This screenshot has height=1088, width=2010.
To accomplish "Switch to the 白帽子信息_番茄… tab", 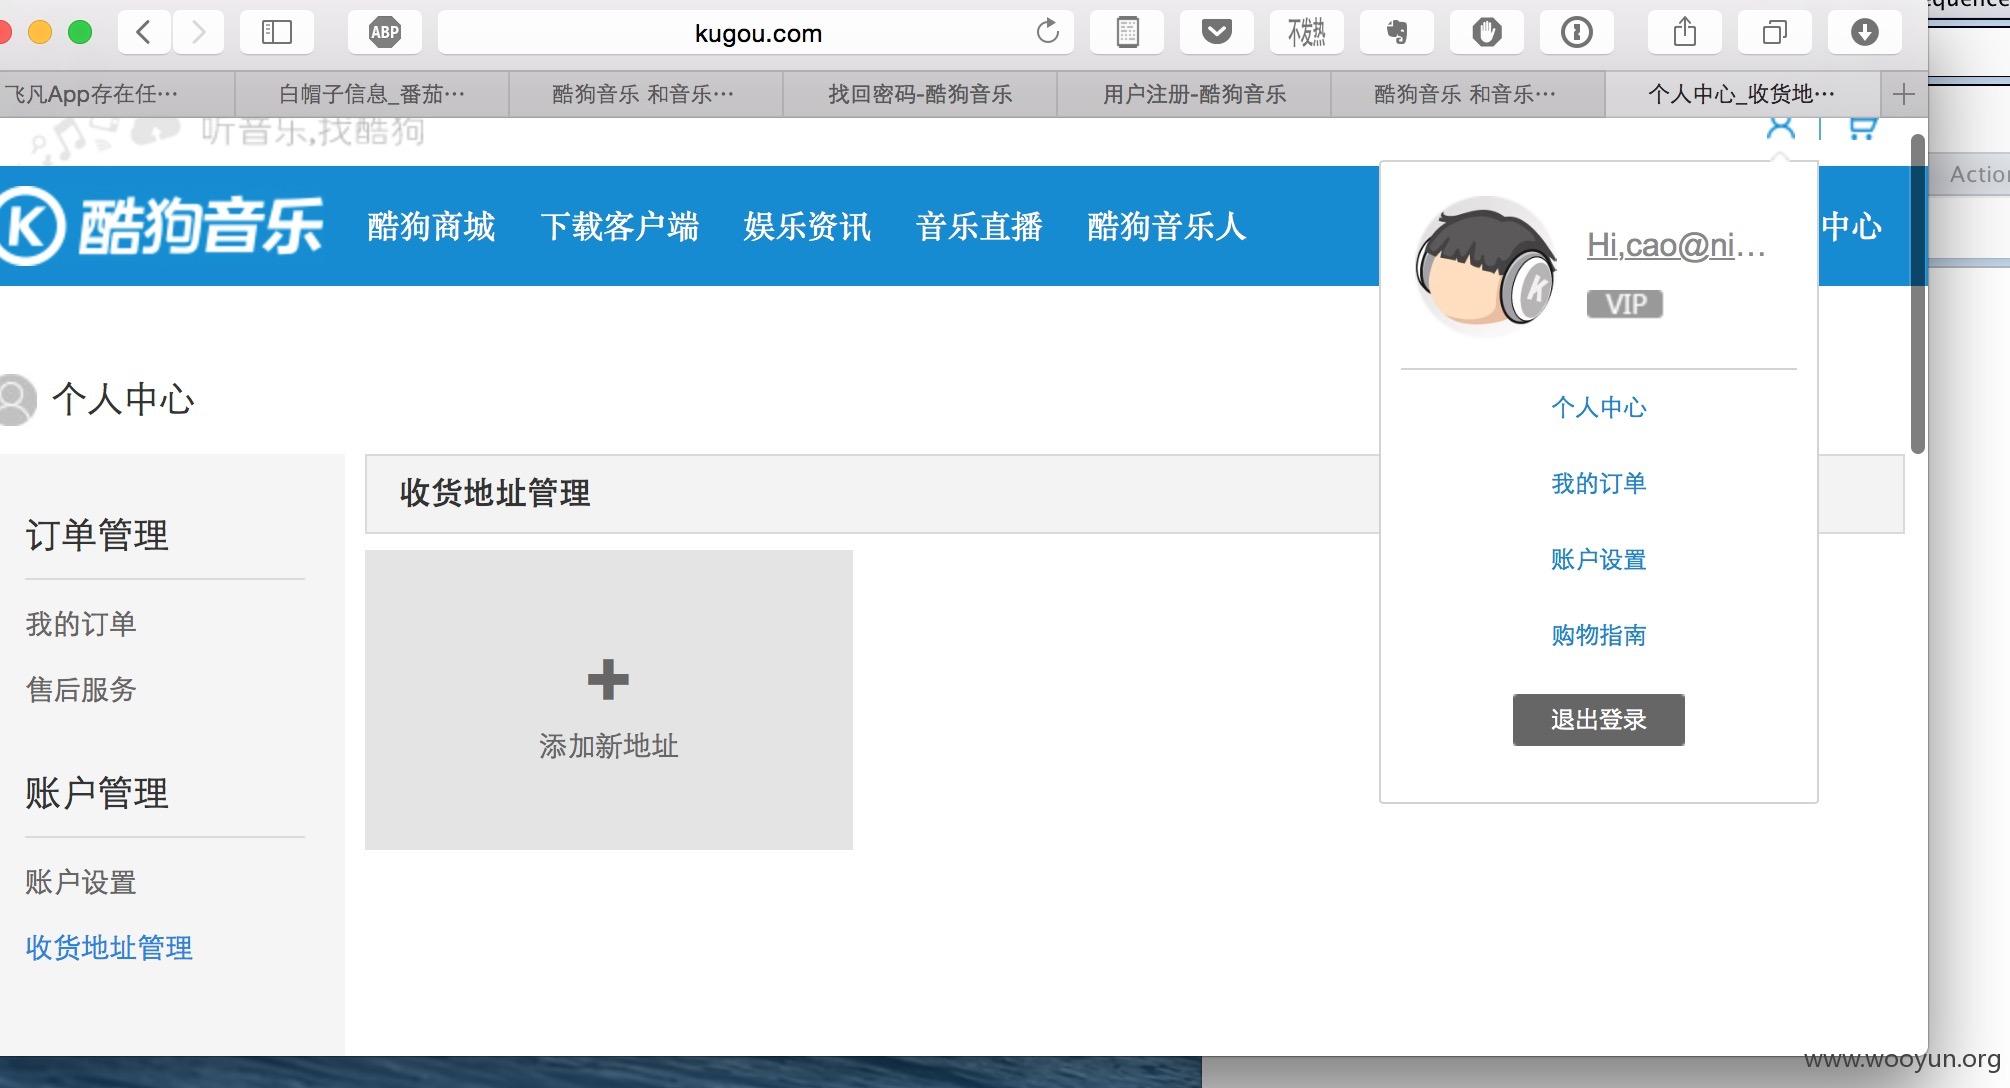I will pos(372,94).
